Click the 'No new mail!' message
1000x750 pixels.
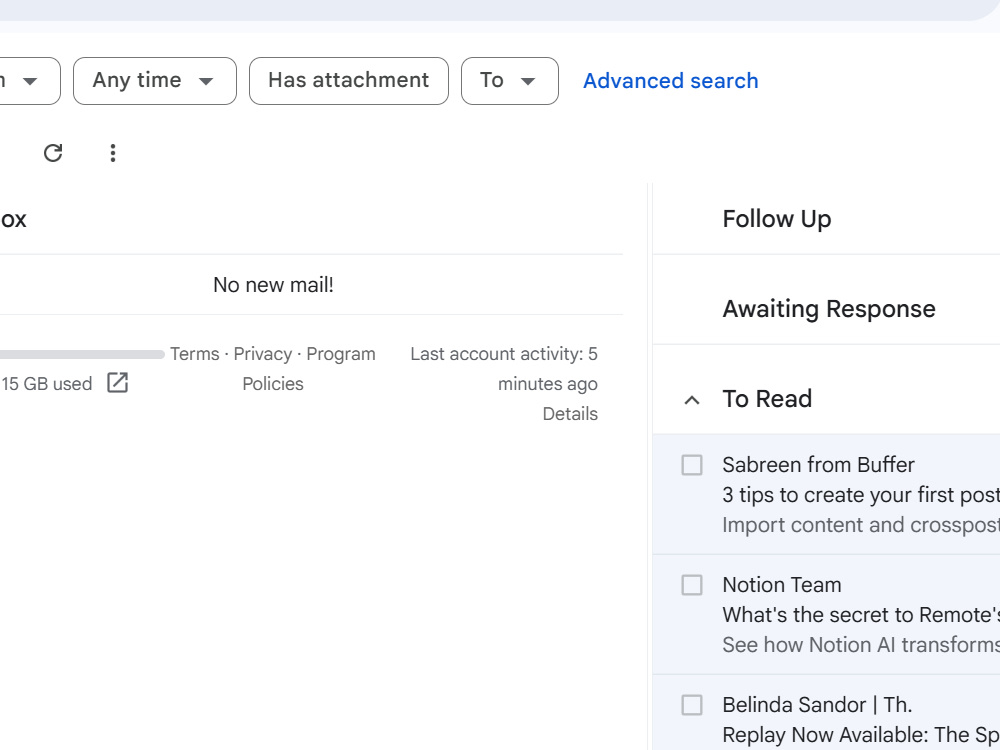click(274, 284)
